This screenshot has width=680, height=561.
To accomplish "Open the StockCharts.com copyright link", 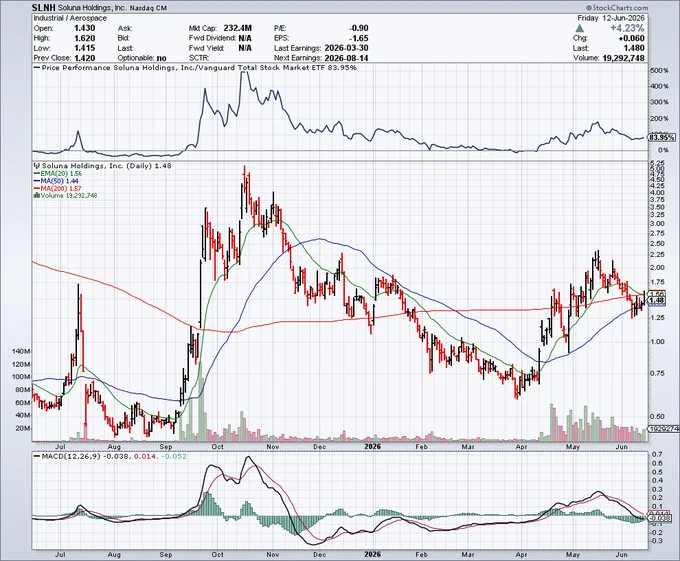I will (x=617, y=8).
